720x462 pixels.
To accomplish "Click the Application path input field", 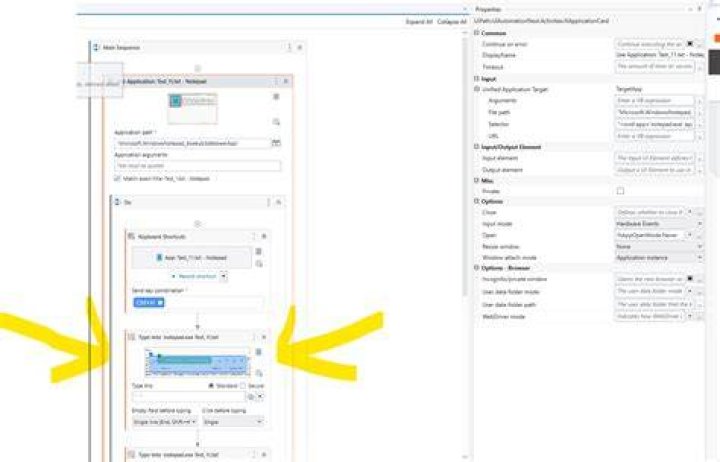I will point(192,143).
